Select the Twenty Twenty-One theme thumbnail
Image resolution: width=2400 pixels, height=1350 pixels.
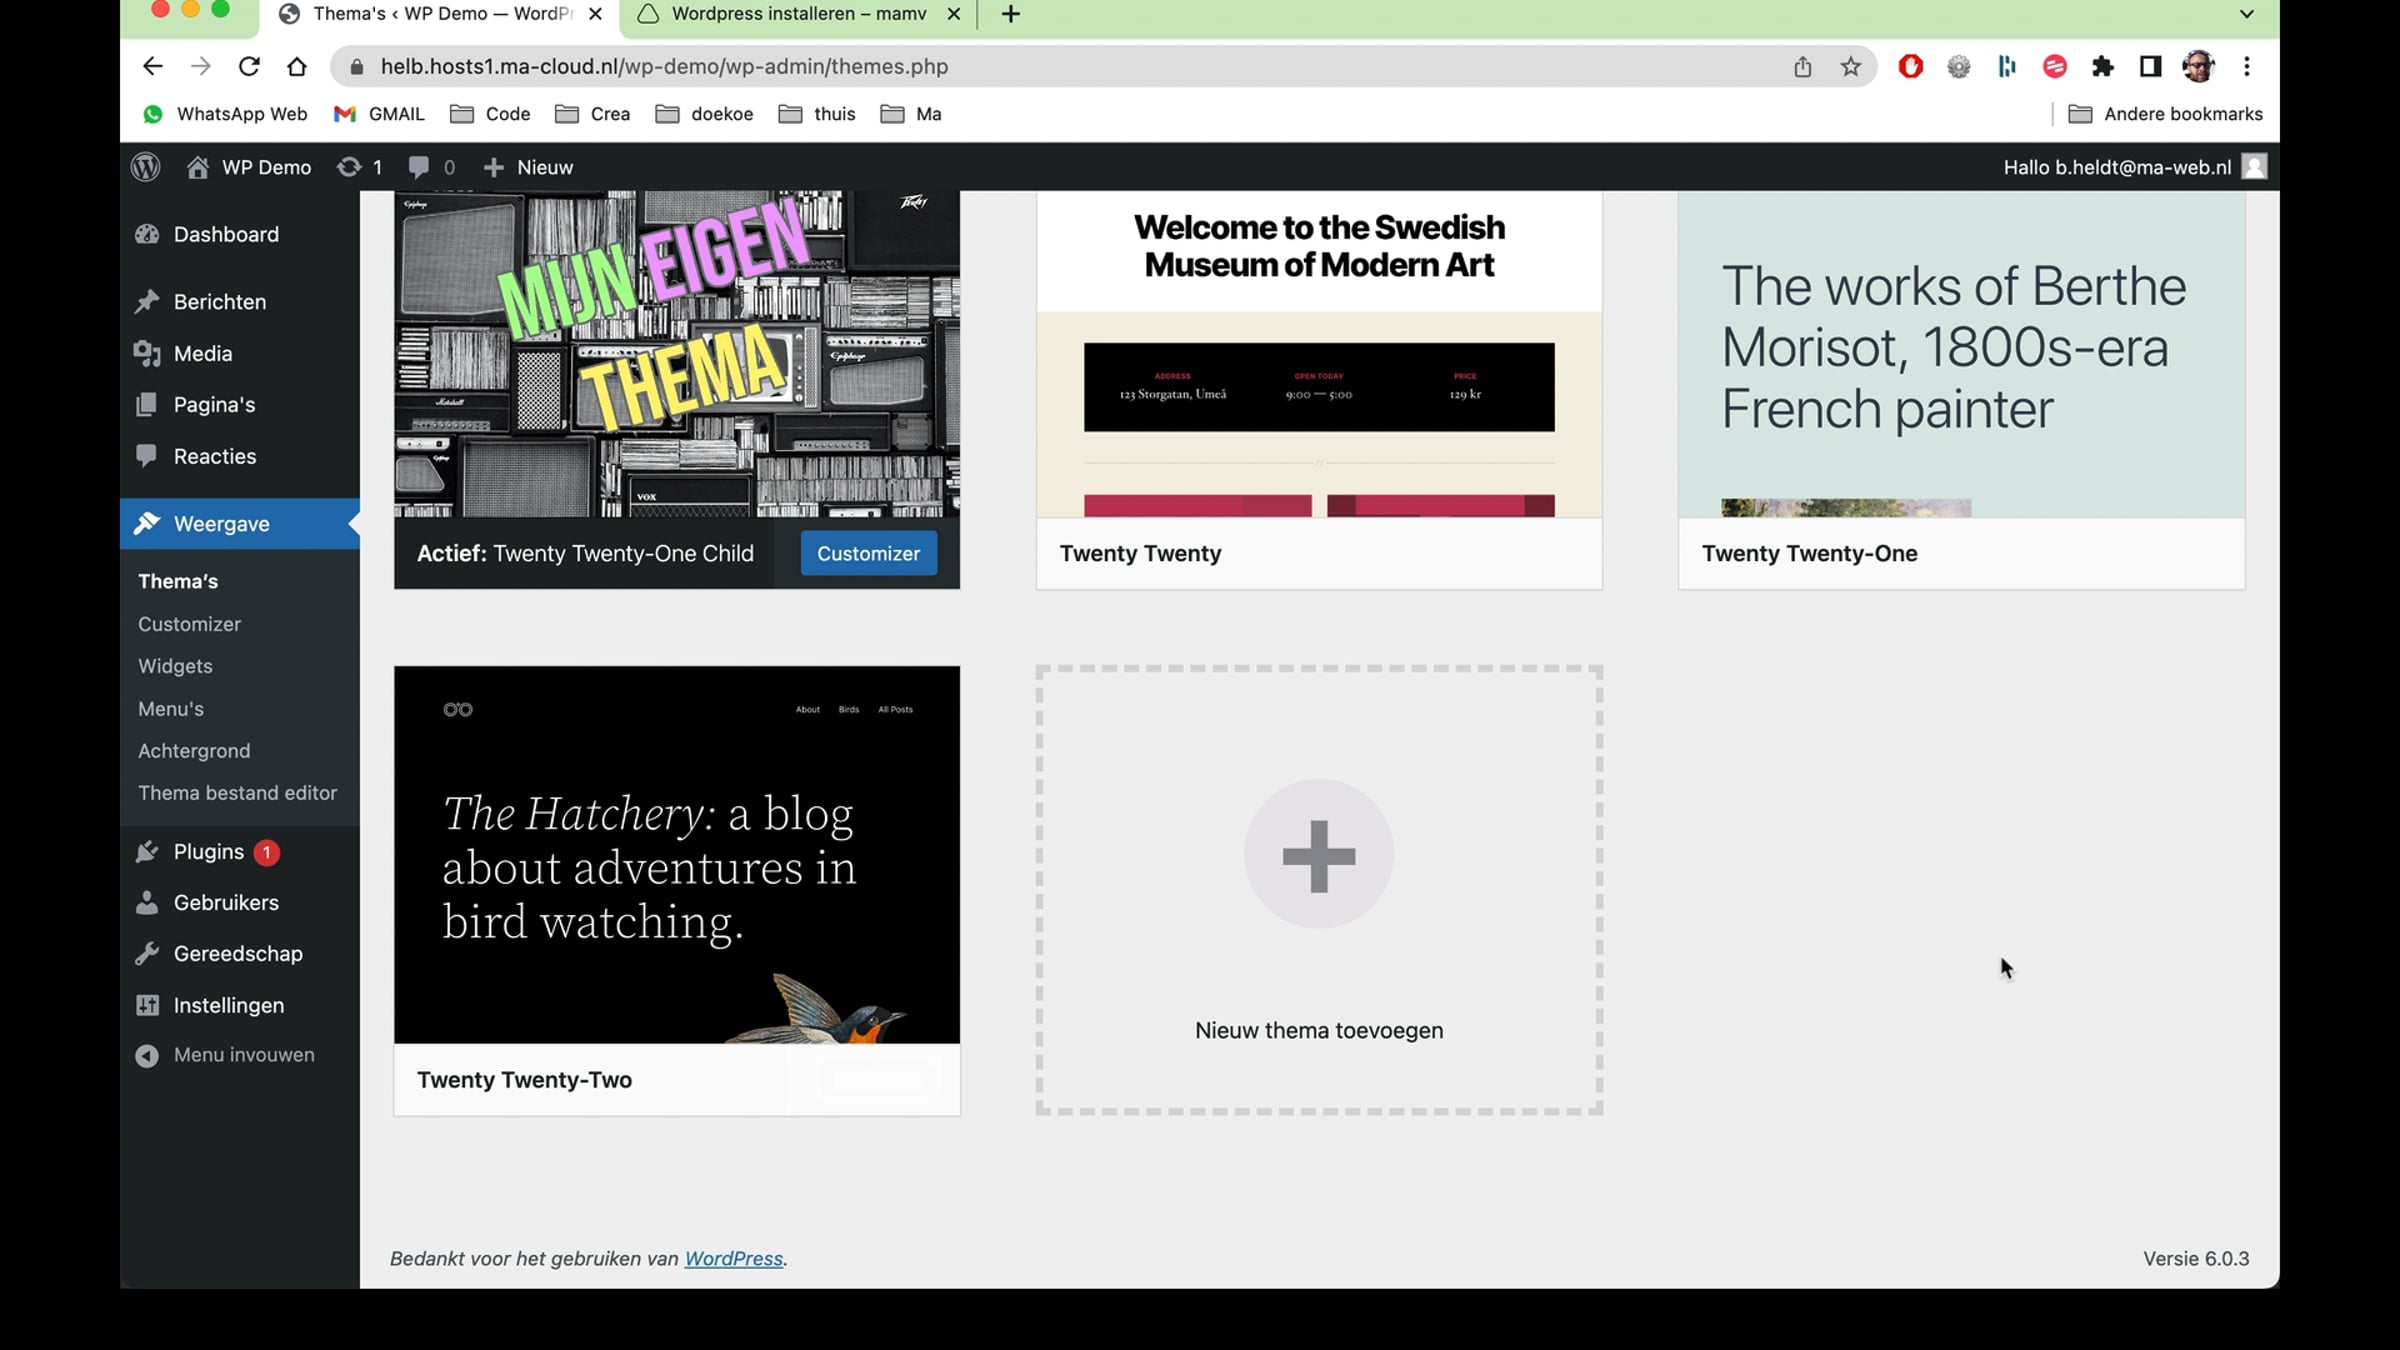click(x=1961, y=354)
